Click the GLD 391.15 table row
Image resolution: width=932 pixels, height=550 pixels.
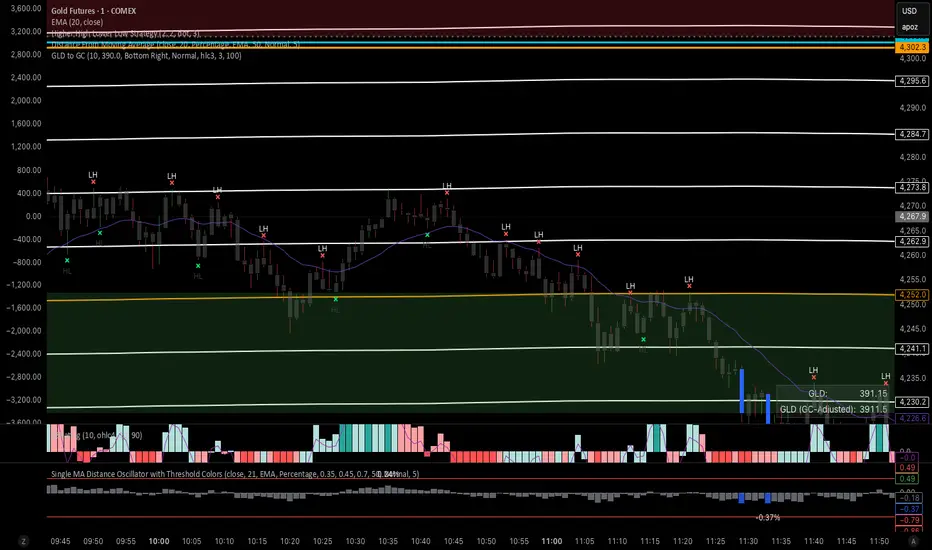point(835,394)
